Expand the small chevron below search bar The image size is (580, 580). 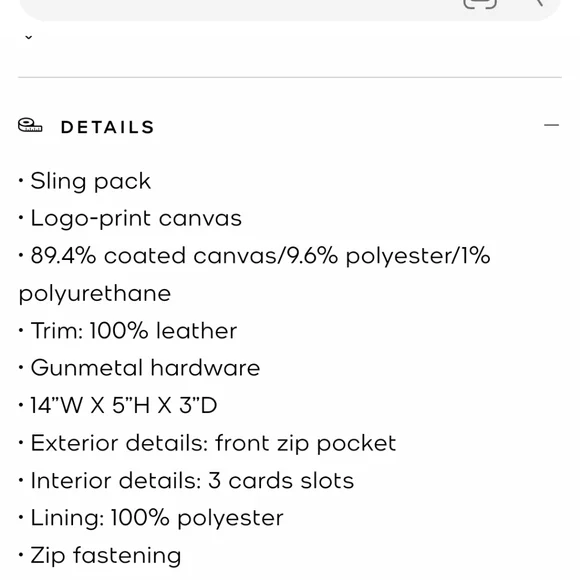pos(28,37)
